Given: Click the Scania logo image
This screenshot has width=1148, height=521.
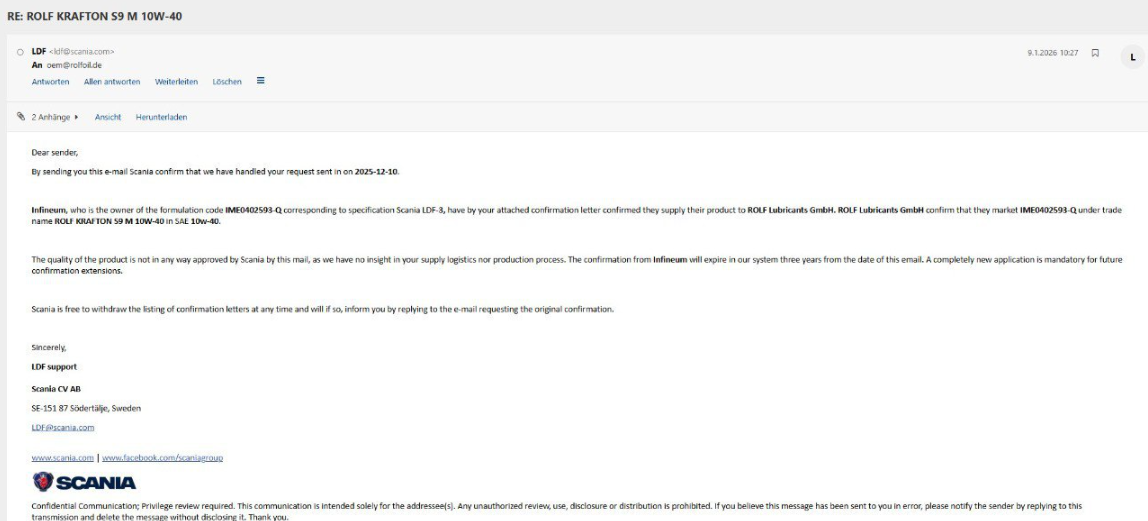Looking at the screenshot, I should [x=84, y=481].
